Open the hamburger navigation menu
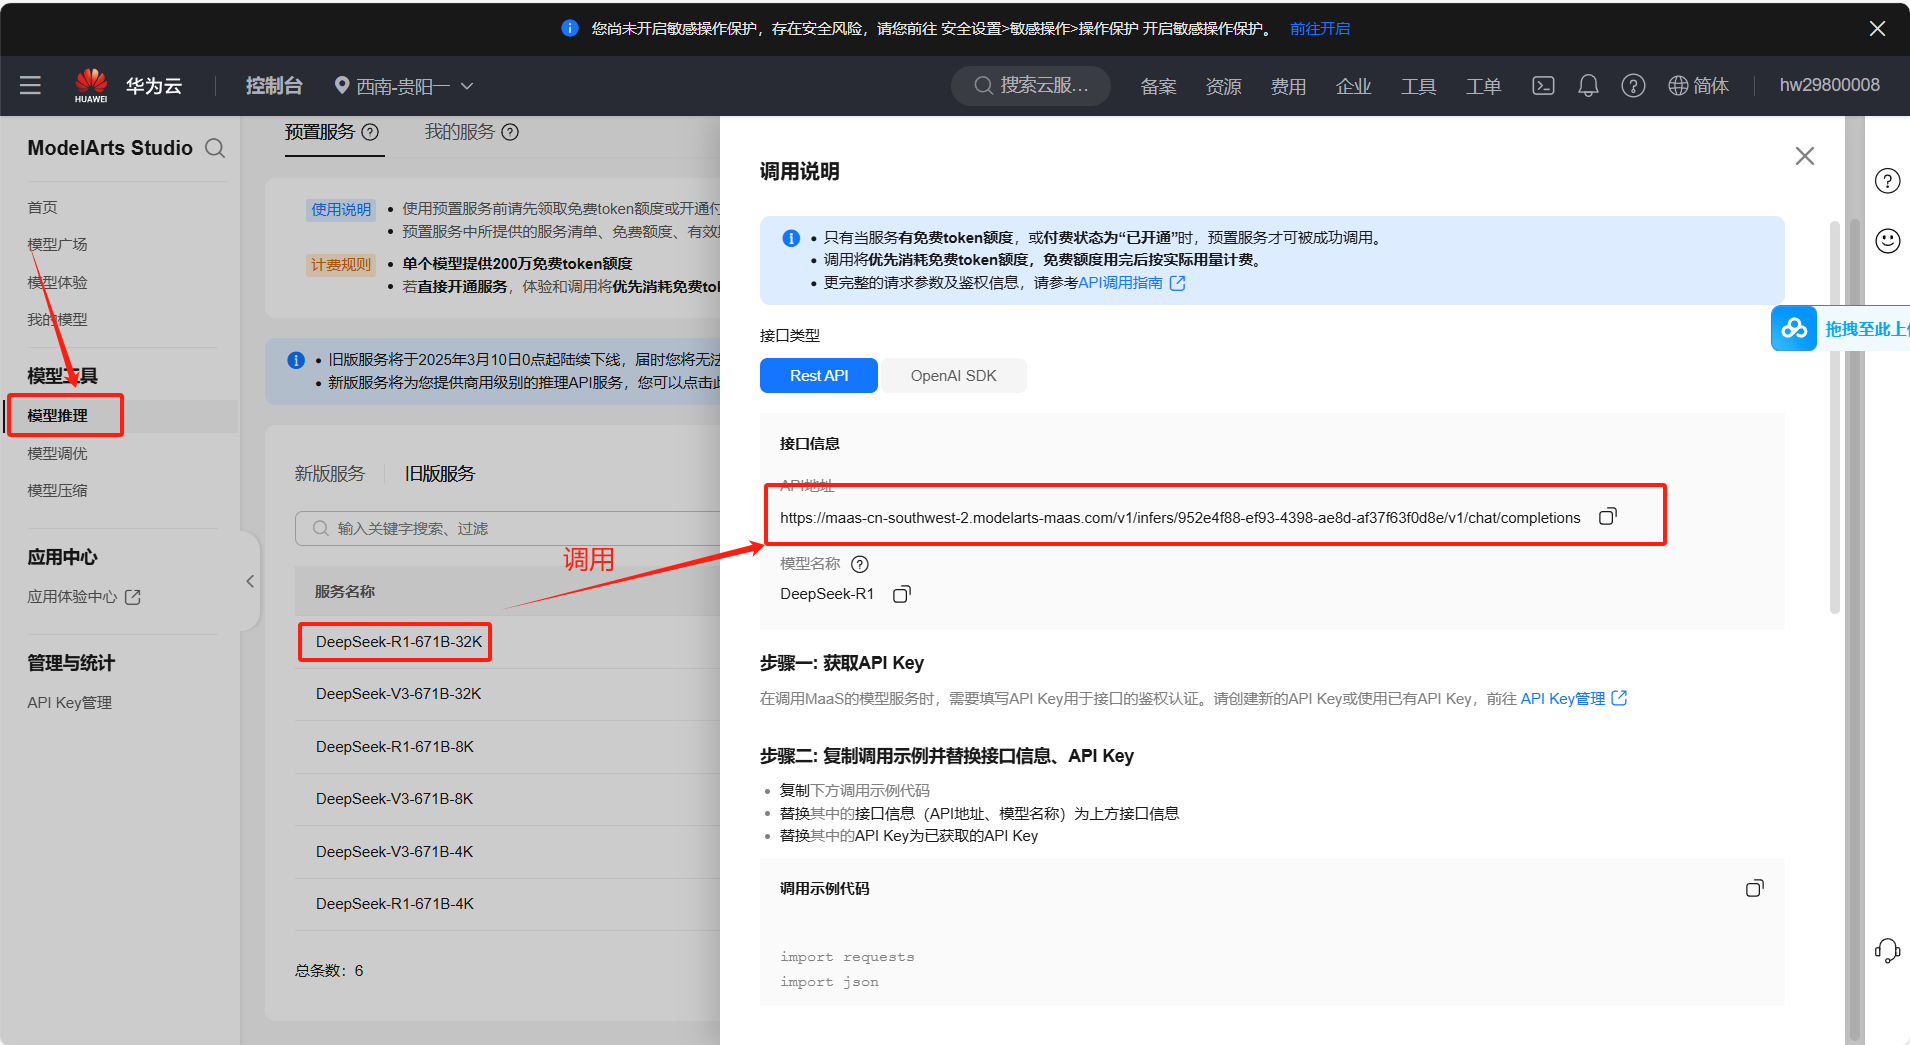The width and height of the screenshot is (1910, 1045). point(30,85)
